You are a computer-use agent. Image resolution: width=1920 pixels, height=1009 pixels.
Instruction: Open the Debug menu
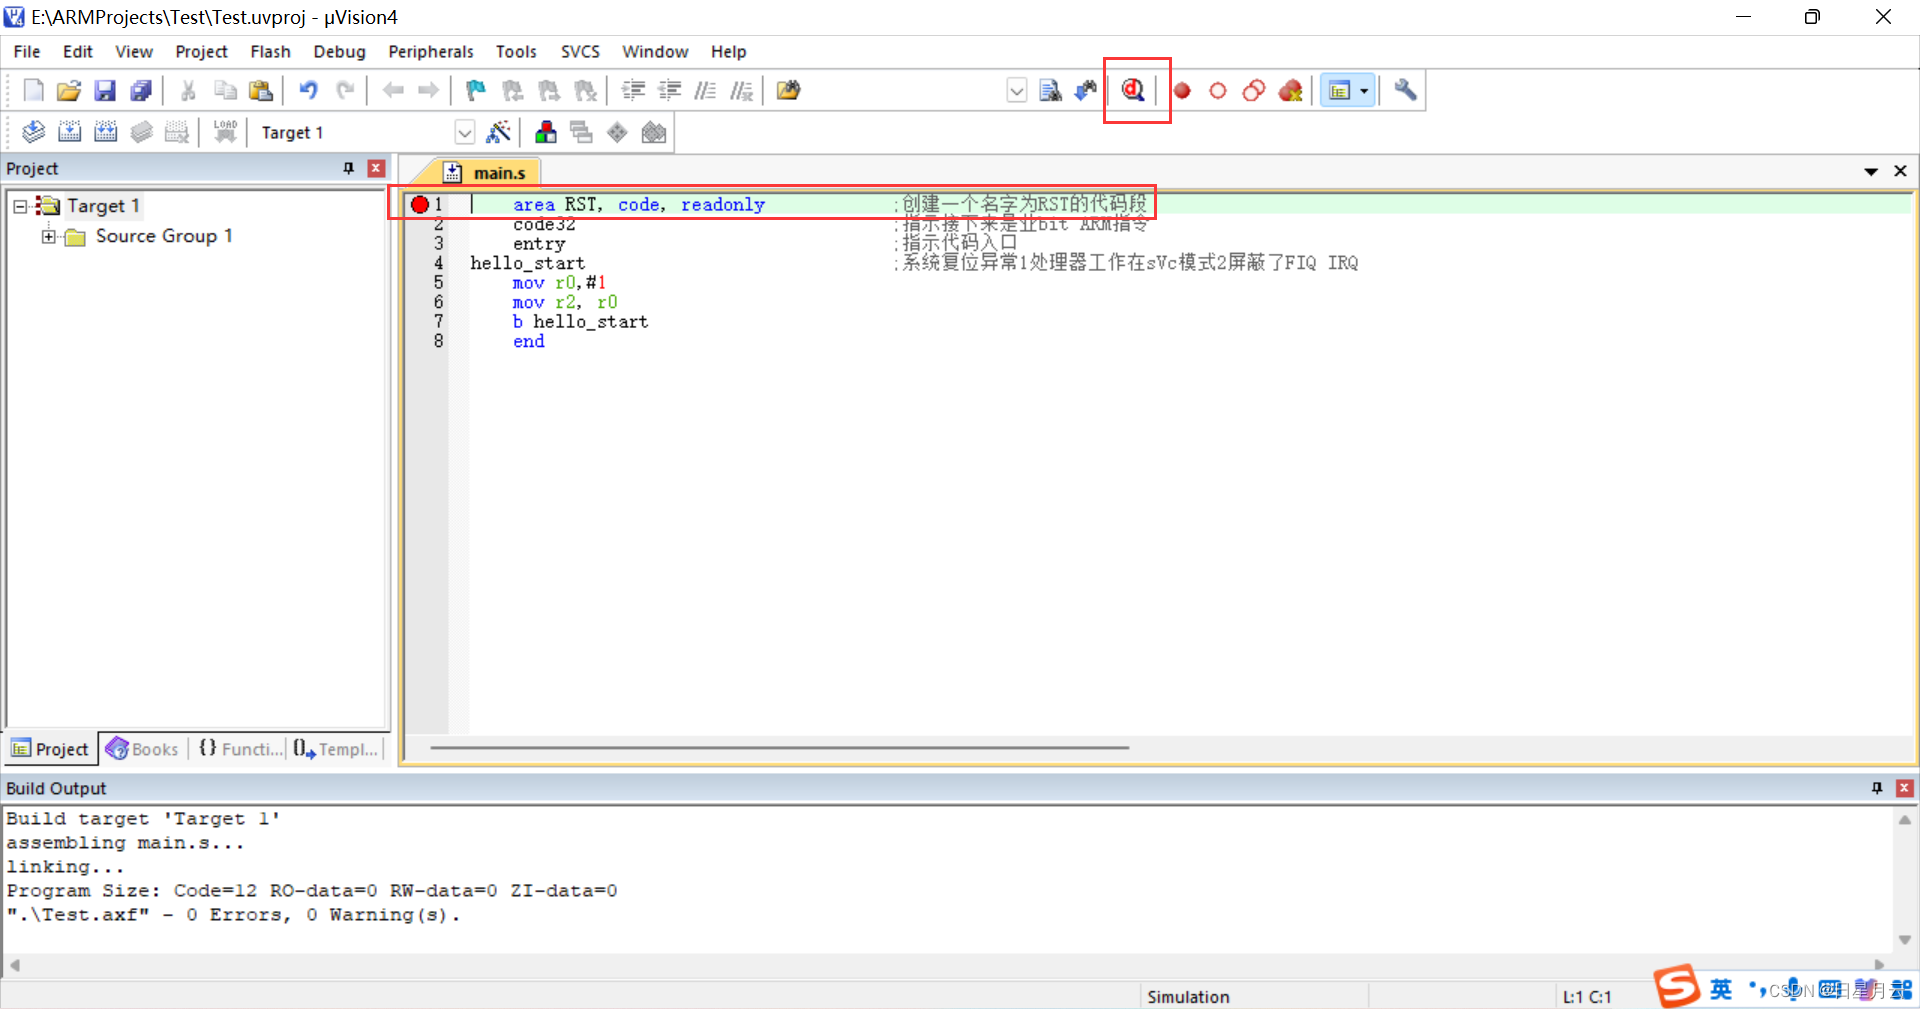click(x=339, y=52)
